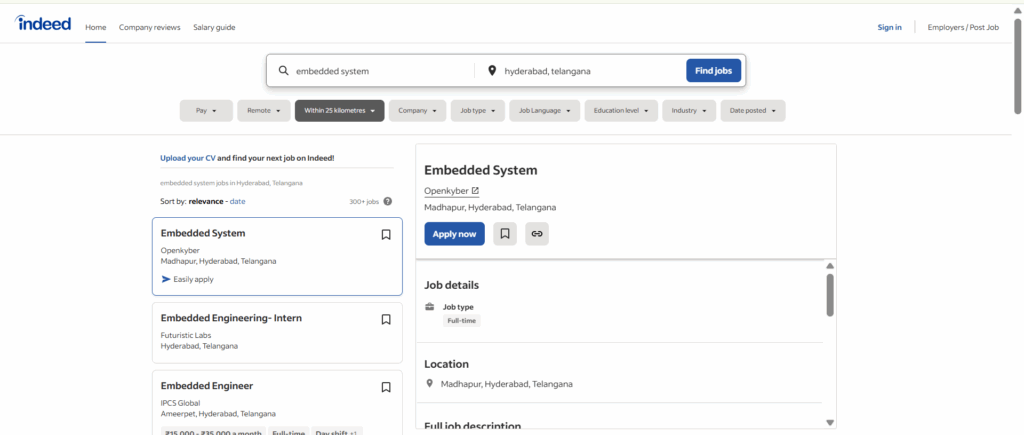Viewport: 1024px width, 435px height.
Task: Click the search magnifier icon in the keyword field
Action: point(283,71)
